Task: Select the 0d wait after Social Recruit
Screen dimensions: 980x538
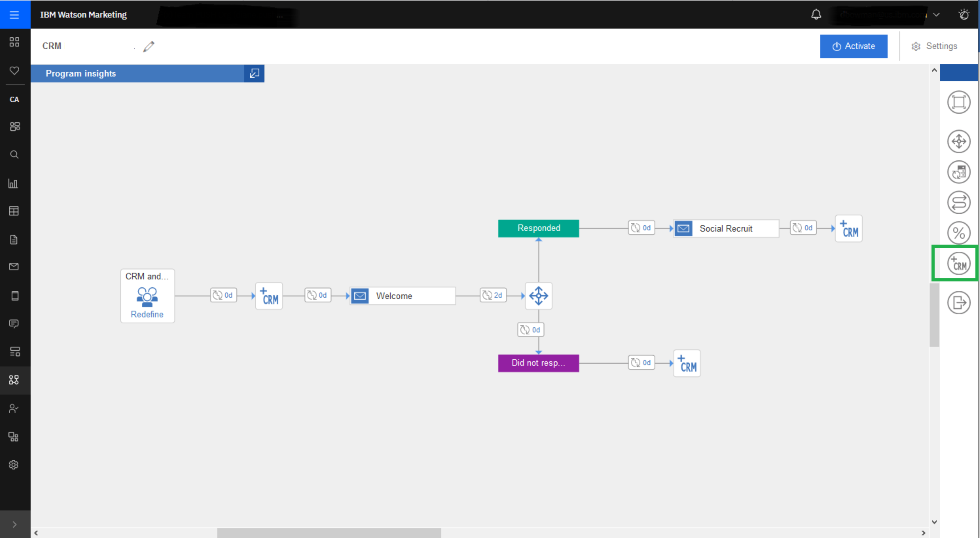Action: click(x=803, y=228)
